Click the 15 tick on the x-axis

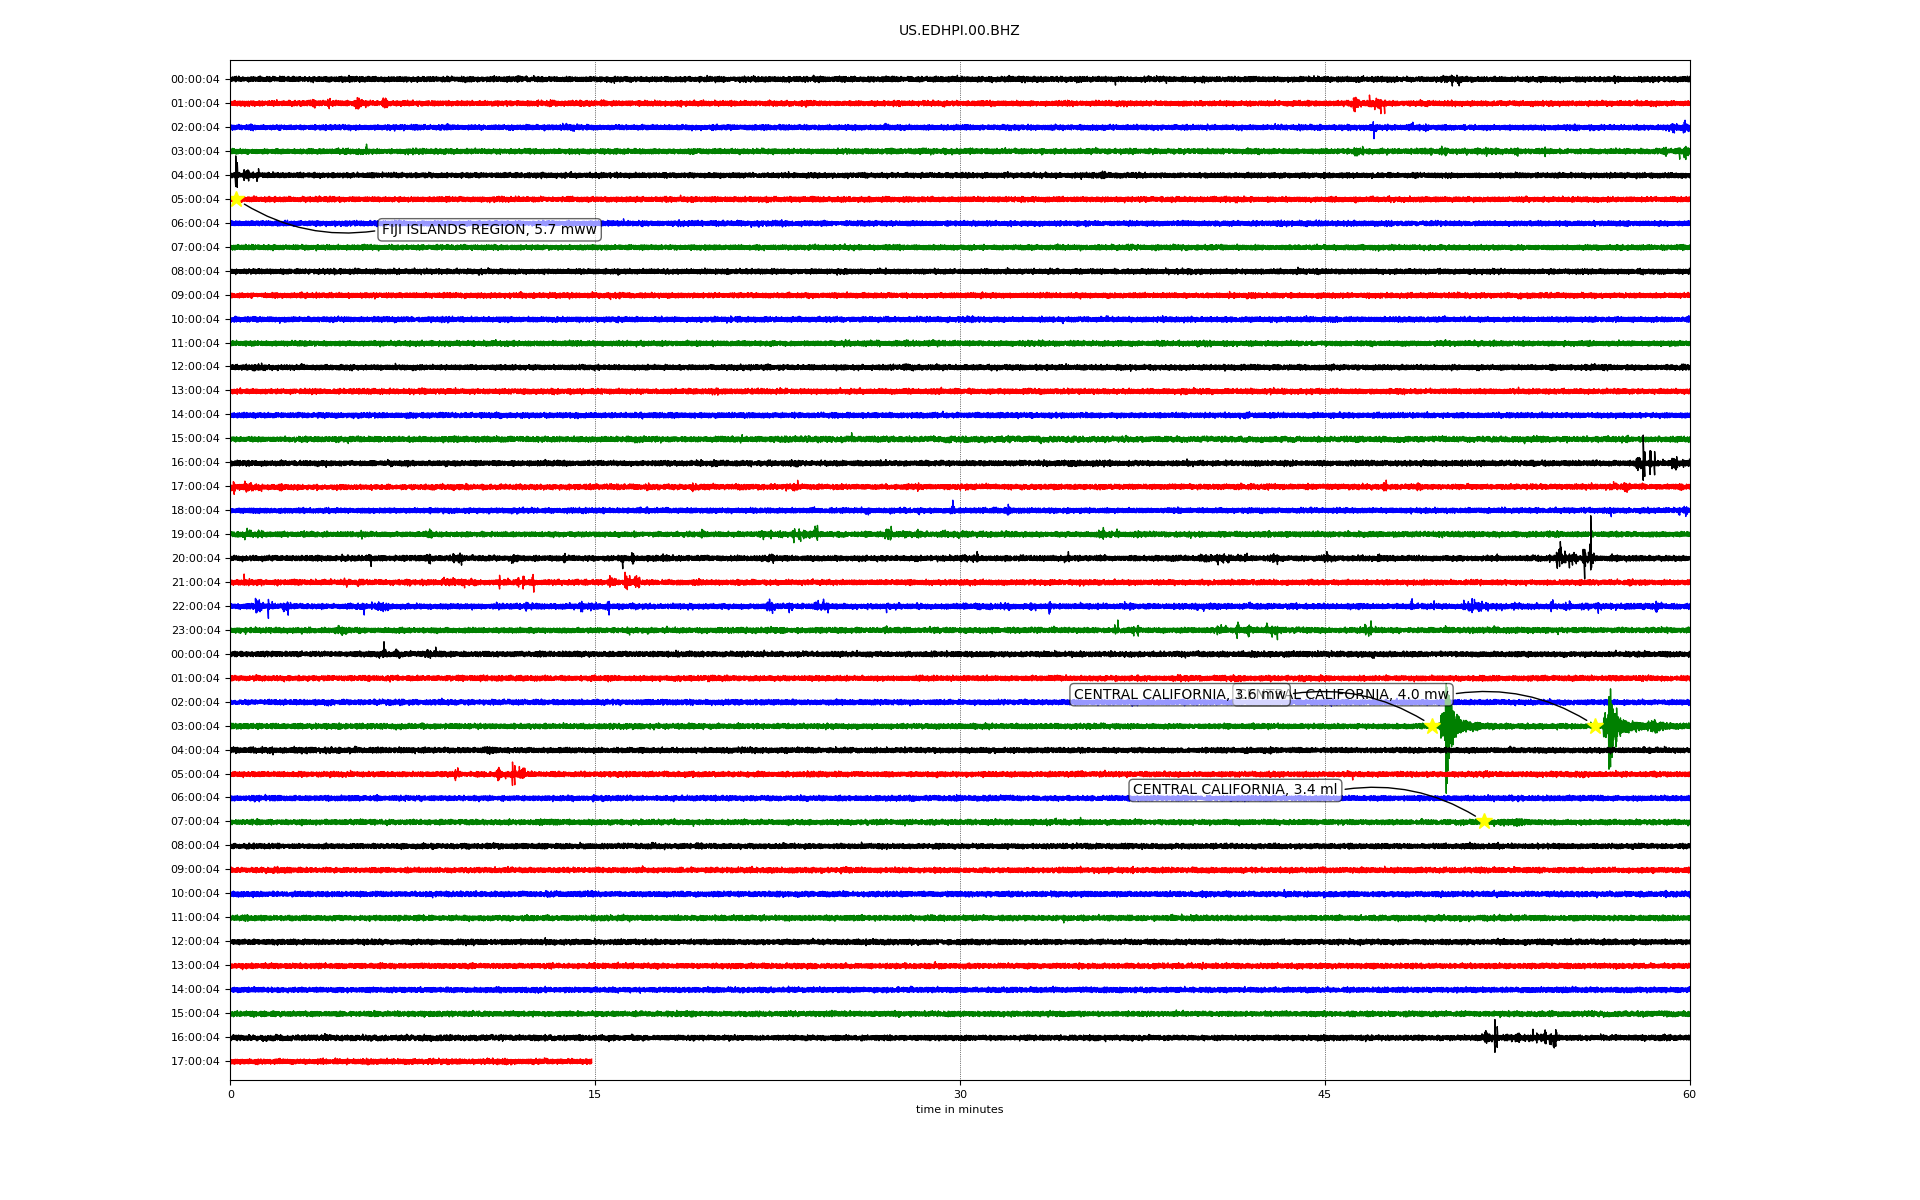coord(595,1094)
